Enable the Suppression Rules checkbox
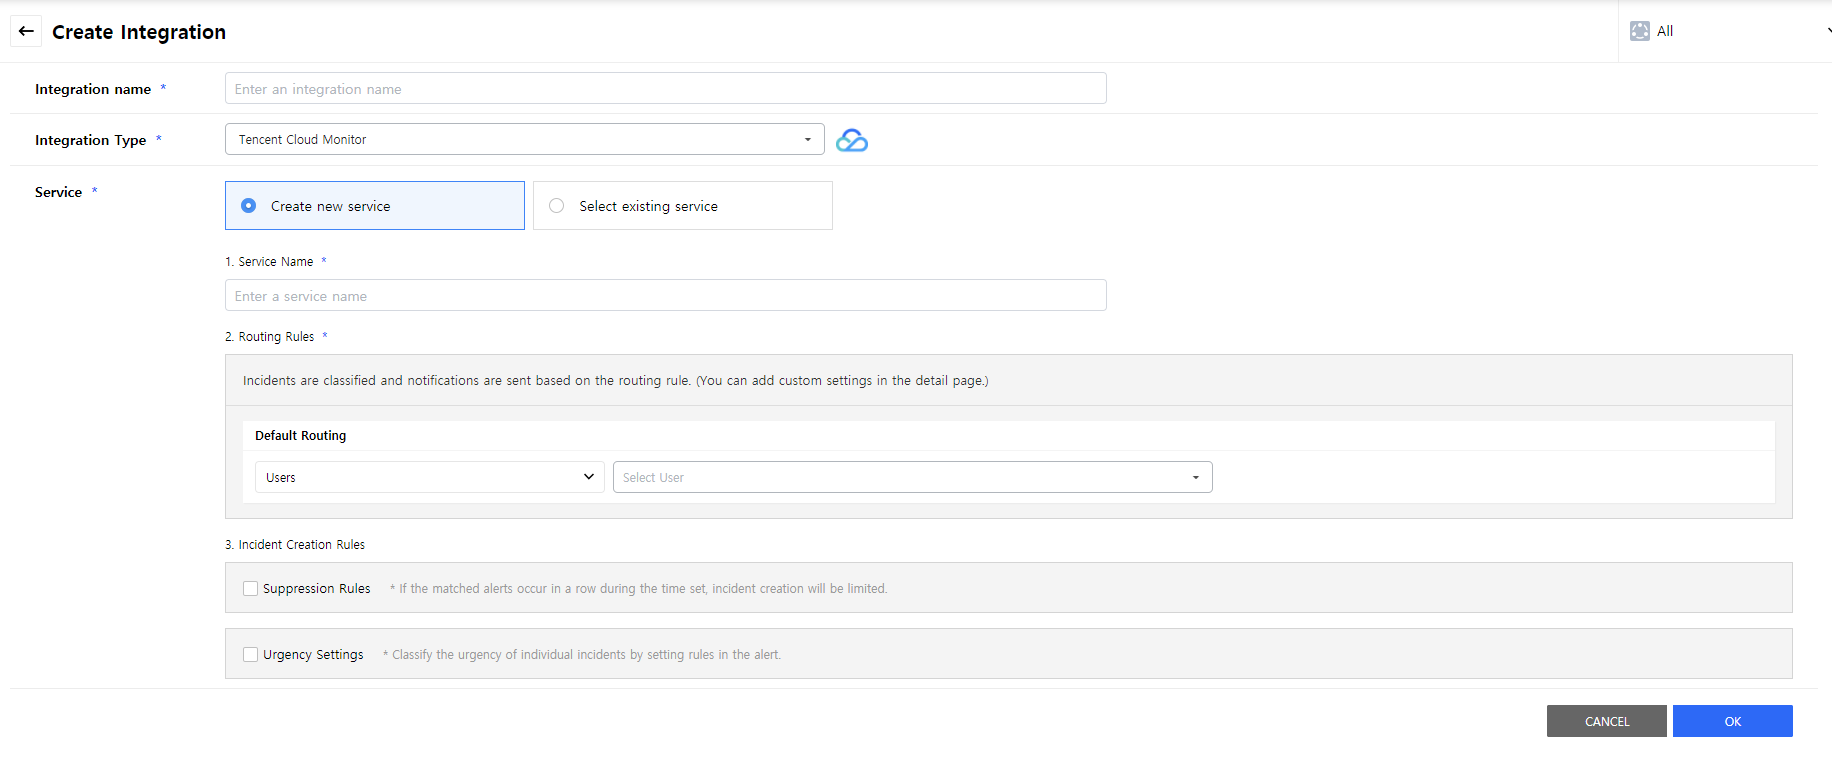 click(x=250, y=589)
